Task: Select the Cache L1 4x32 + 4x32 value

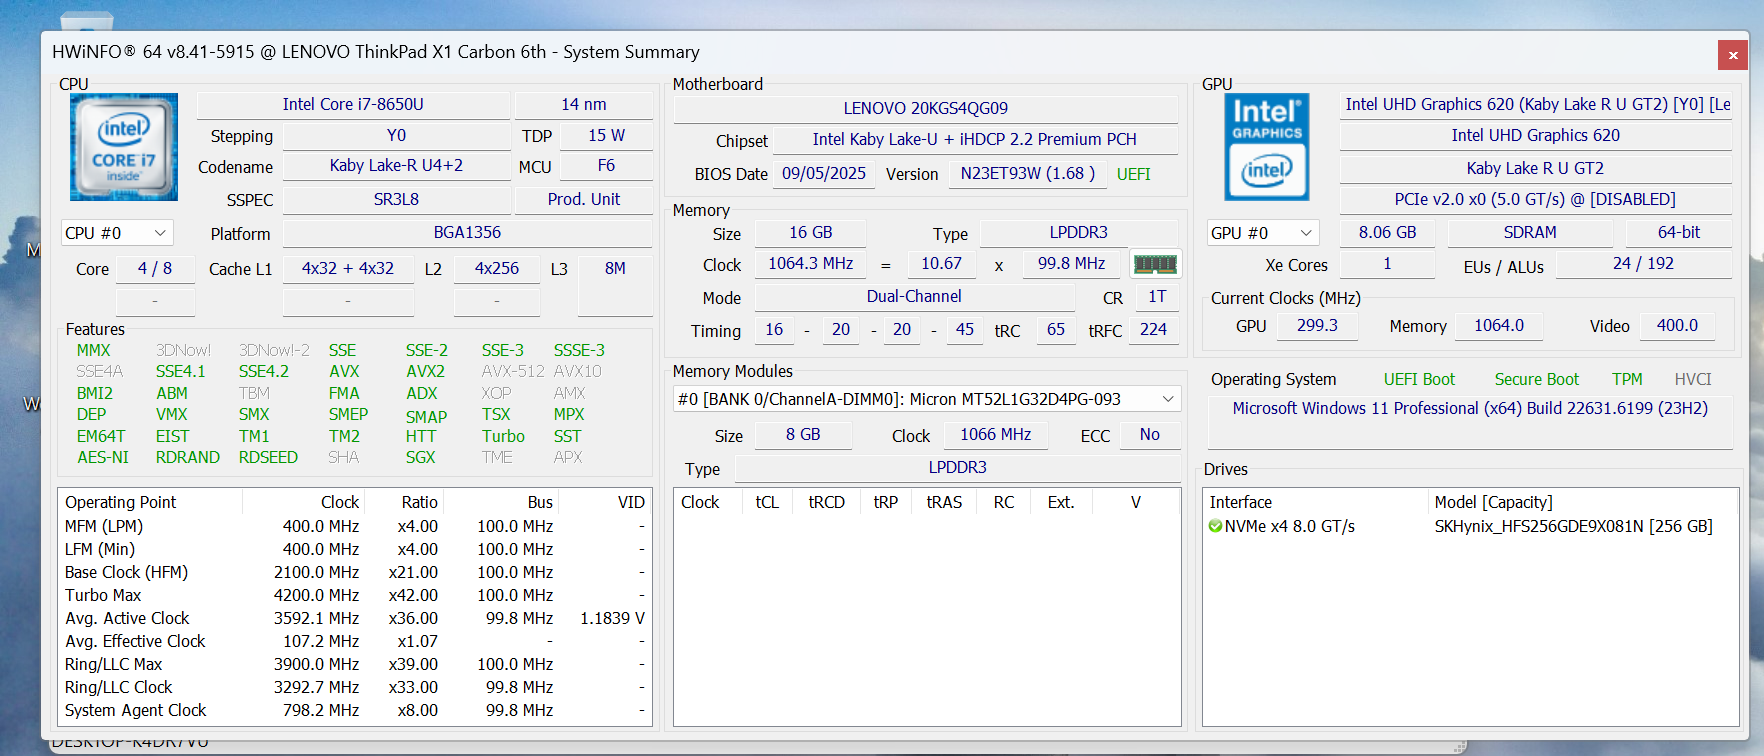Action: coord(348,268)
